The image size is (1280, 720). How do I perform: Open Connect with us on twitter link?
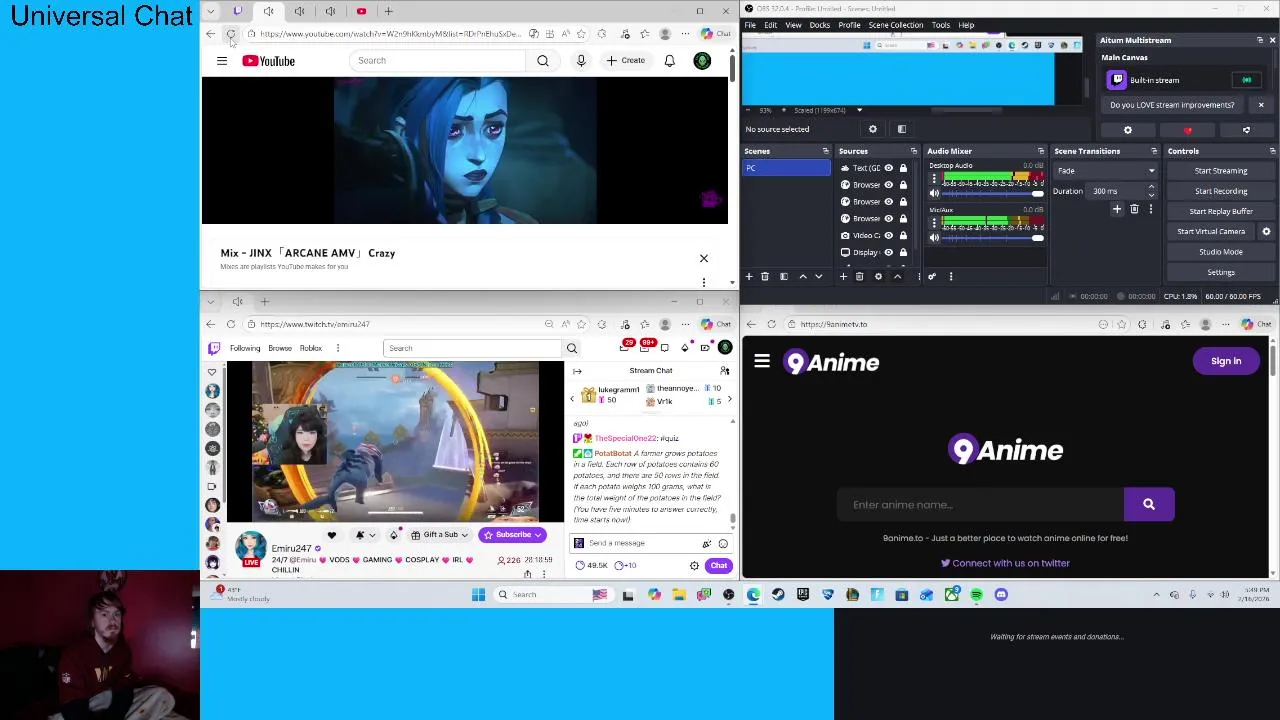coord(1005,563)
